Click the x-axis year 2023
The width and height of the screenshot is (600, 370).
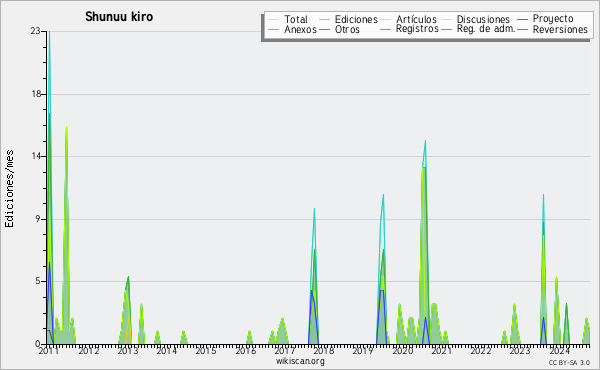520,351
